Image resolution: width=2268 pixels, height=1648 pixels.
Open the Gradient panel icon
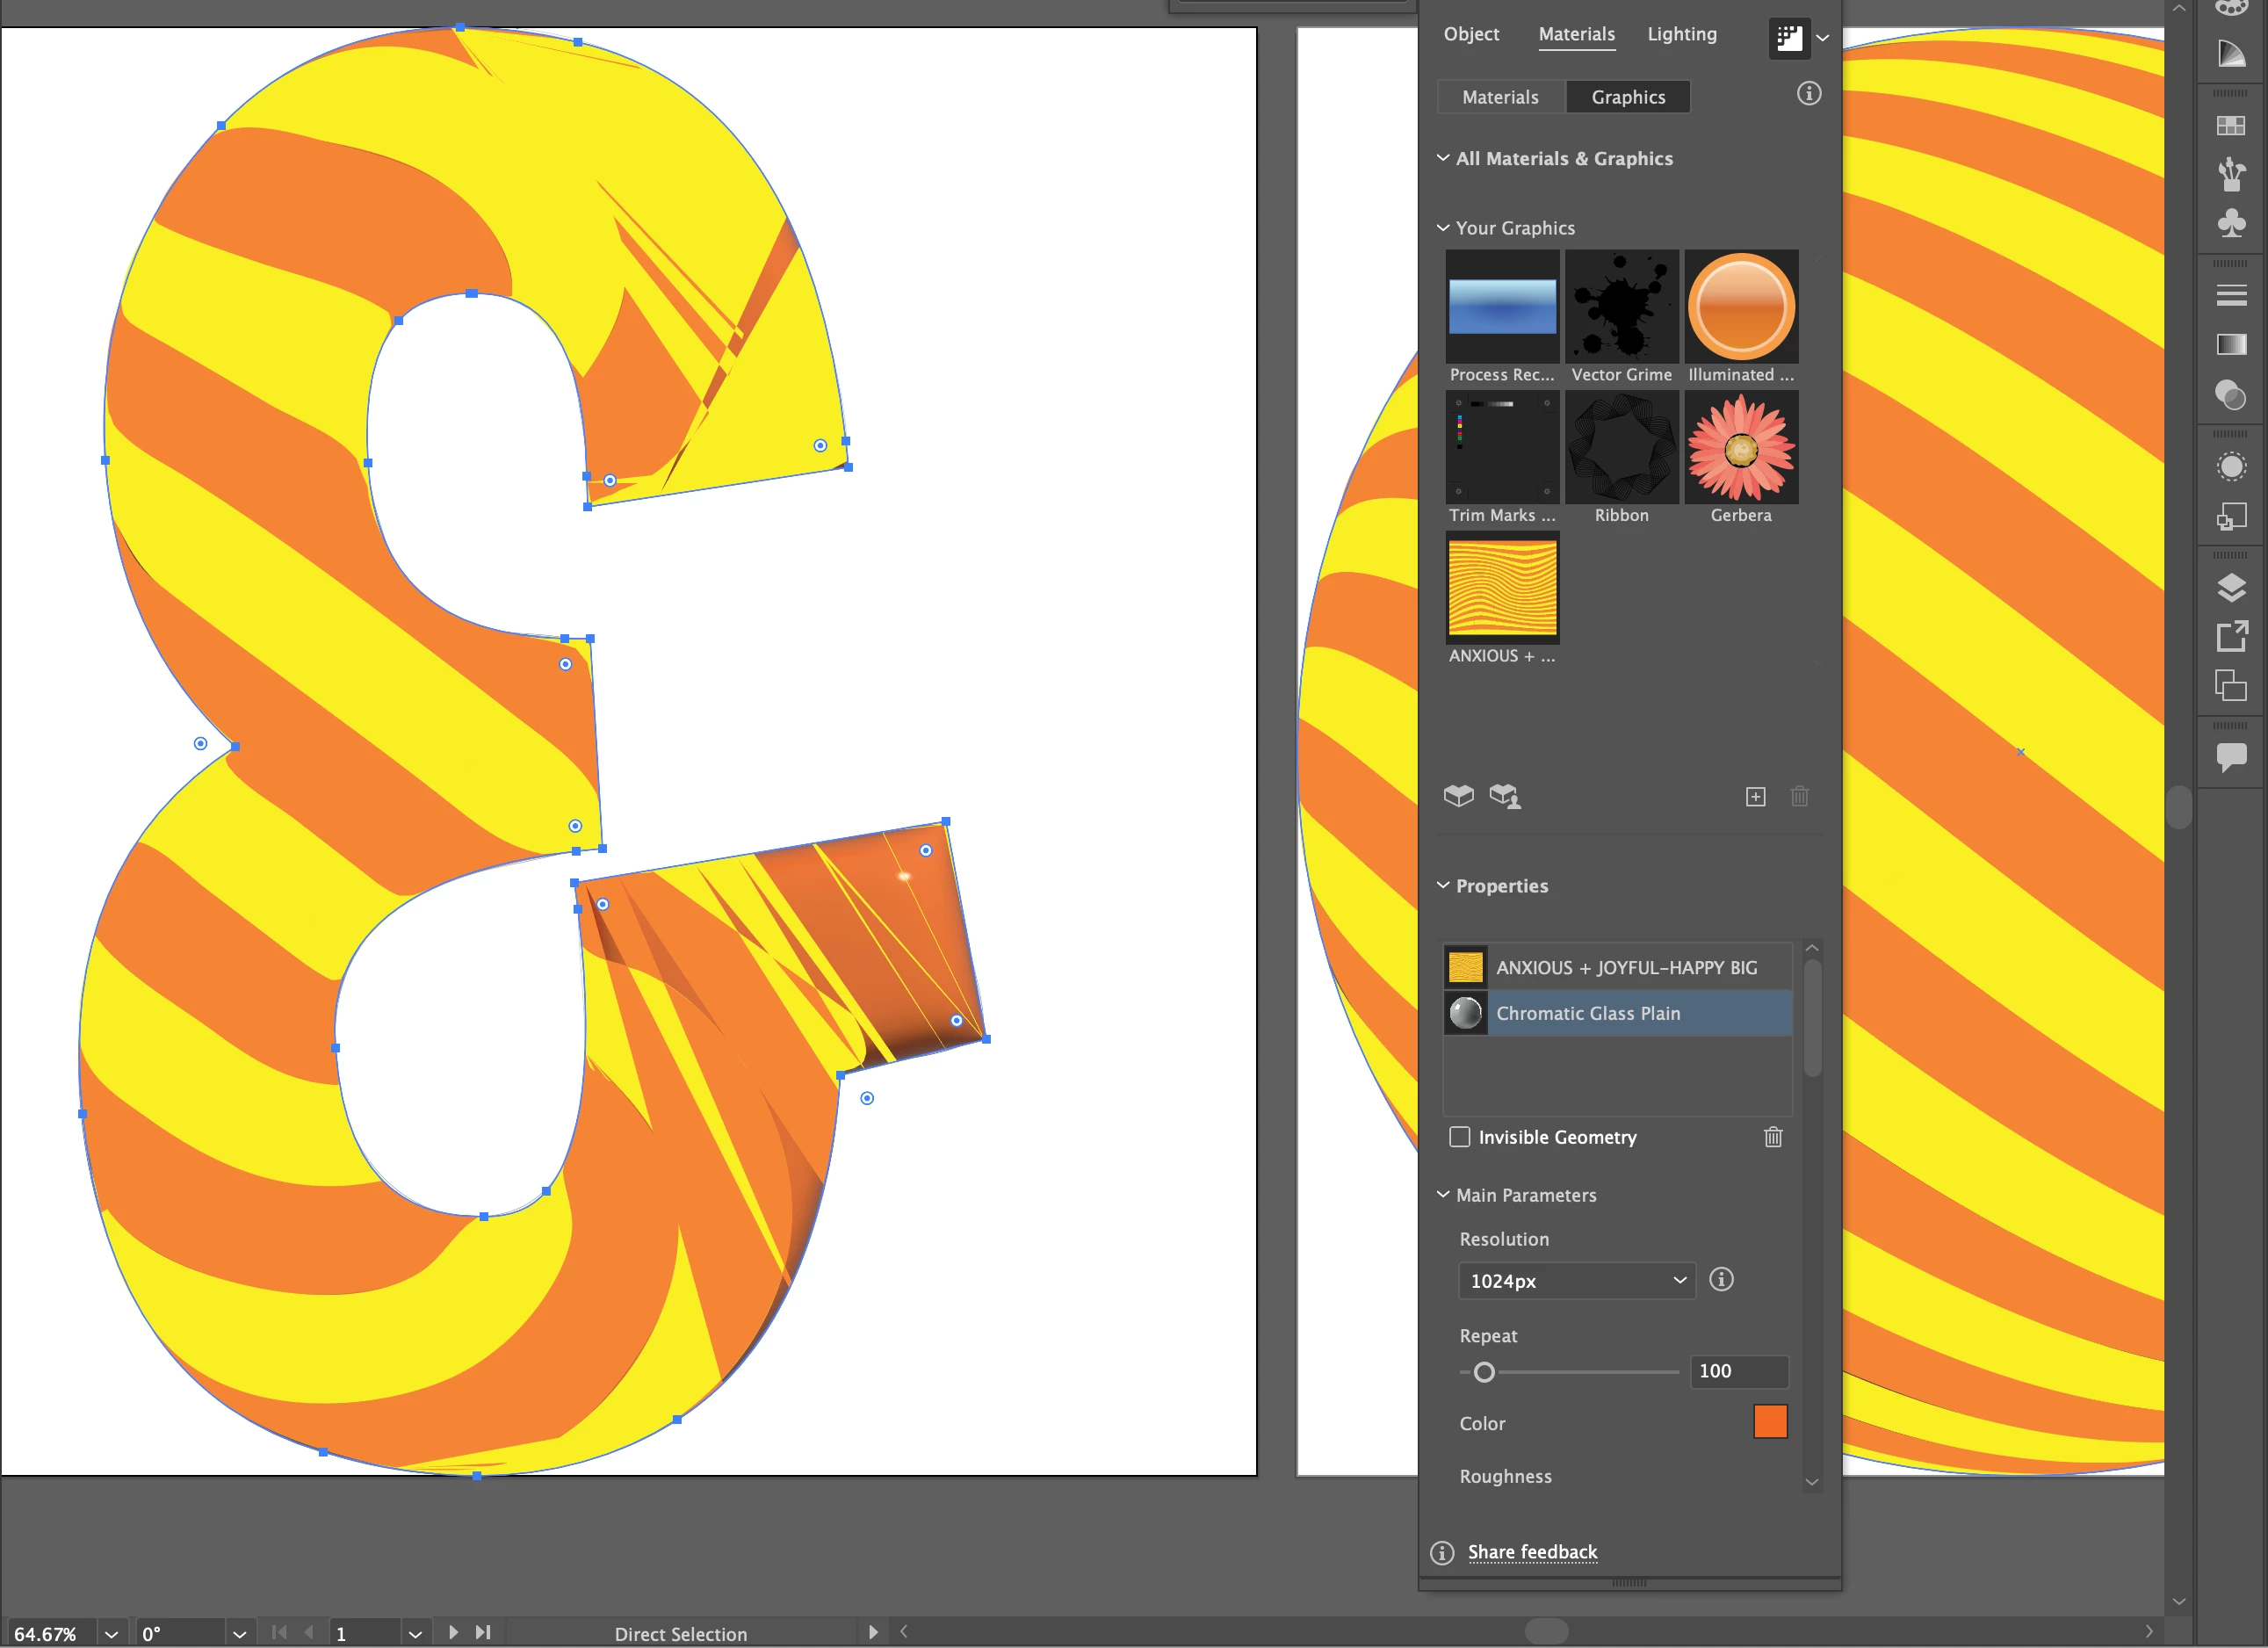(x=2231, y=345)
